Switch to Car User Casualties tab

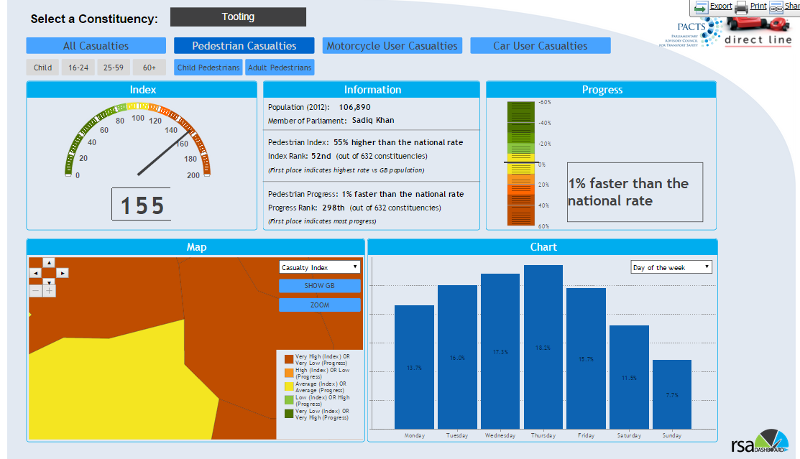click(540, 46)
